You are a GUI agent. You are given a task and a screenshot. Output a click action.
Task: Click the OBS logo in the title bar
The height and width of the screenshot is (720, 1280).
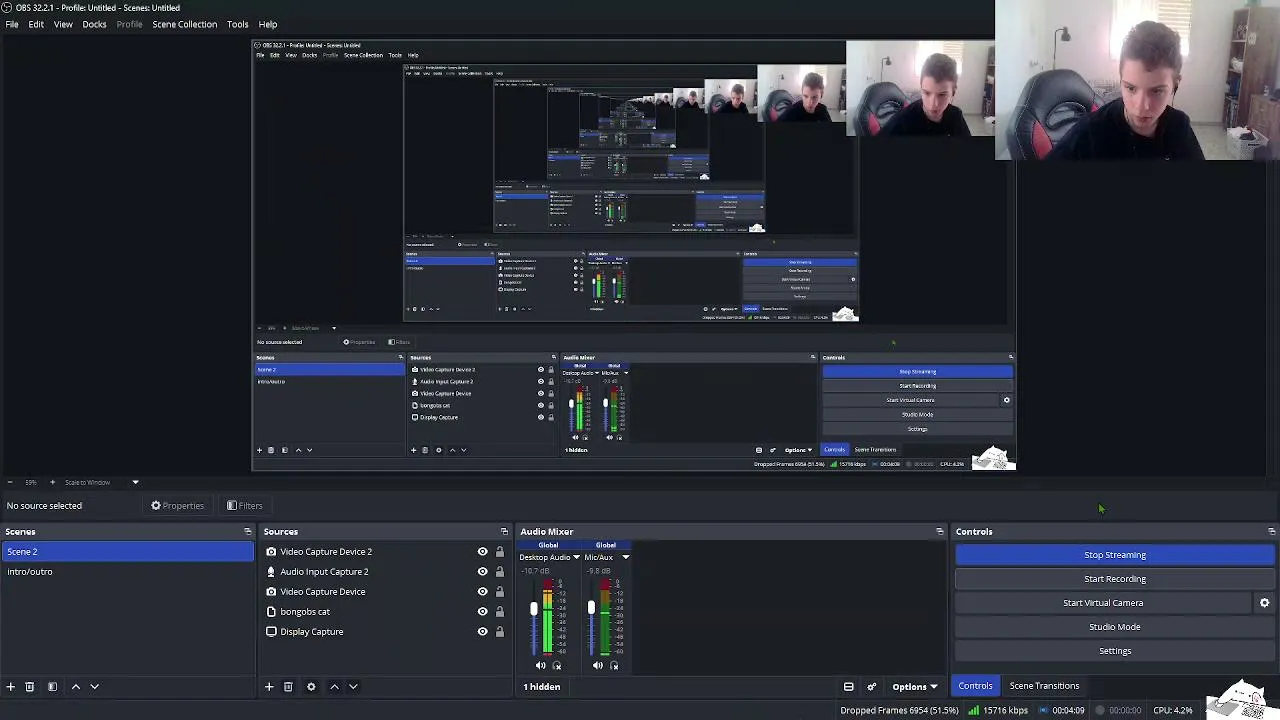[7, 8]
